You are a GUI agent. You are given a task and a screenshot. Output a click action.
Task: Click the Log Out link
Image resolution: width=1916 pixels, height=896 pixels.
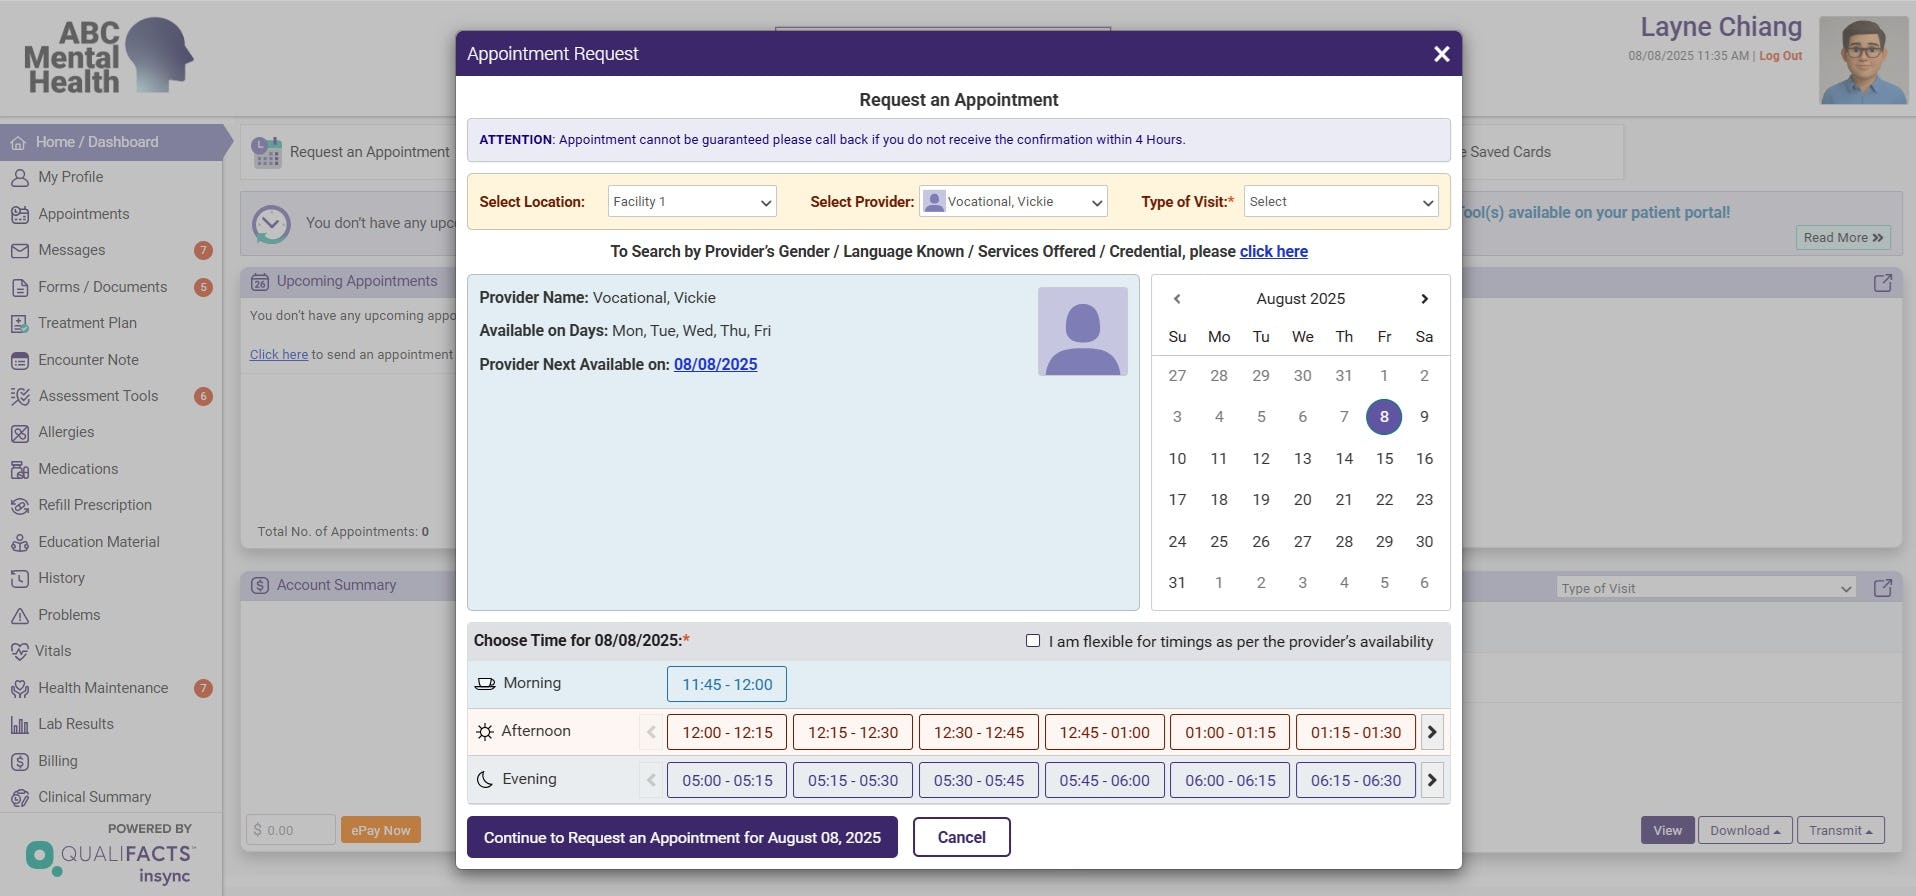pos(1780,56)
